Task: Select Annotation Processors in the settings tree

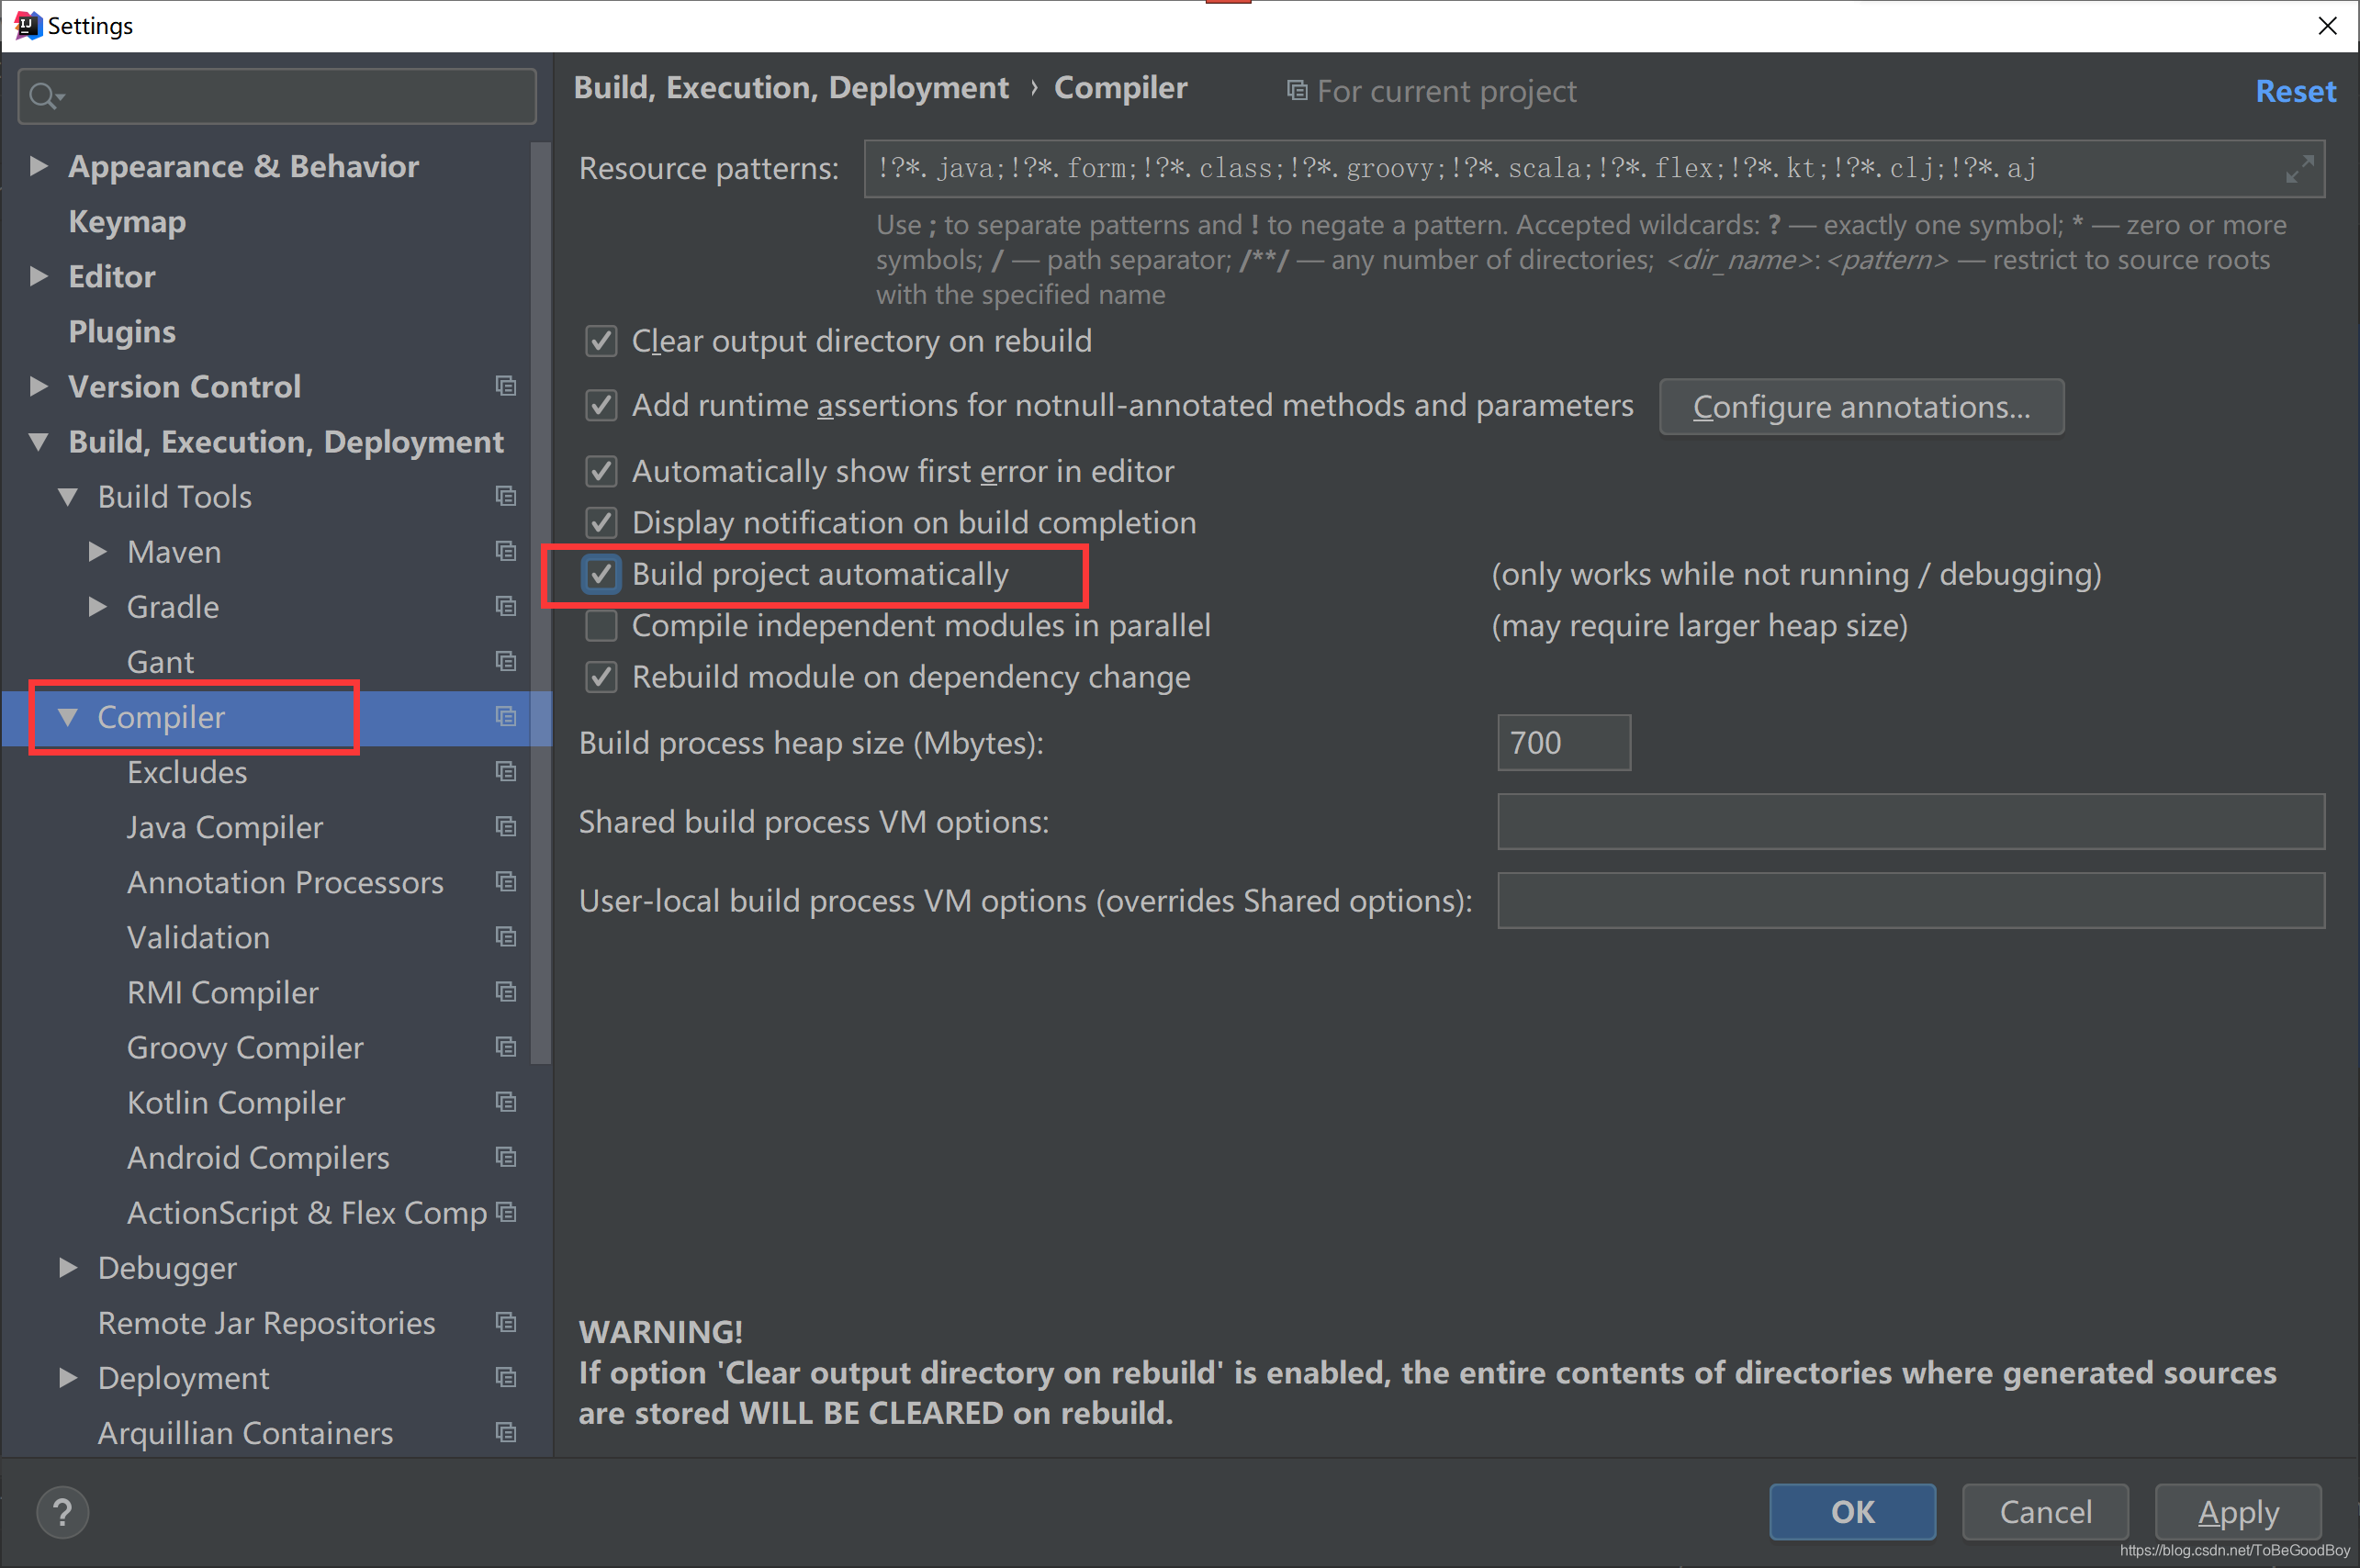Action: [285, 882]
